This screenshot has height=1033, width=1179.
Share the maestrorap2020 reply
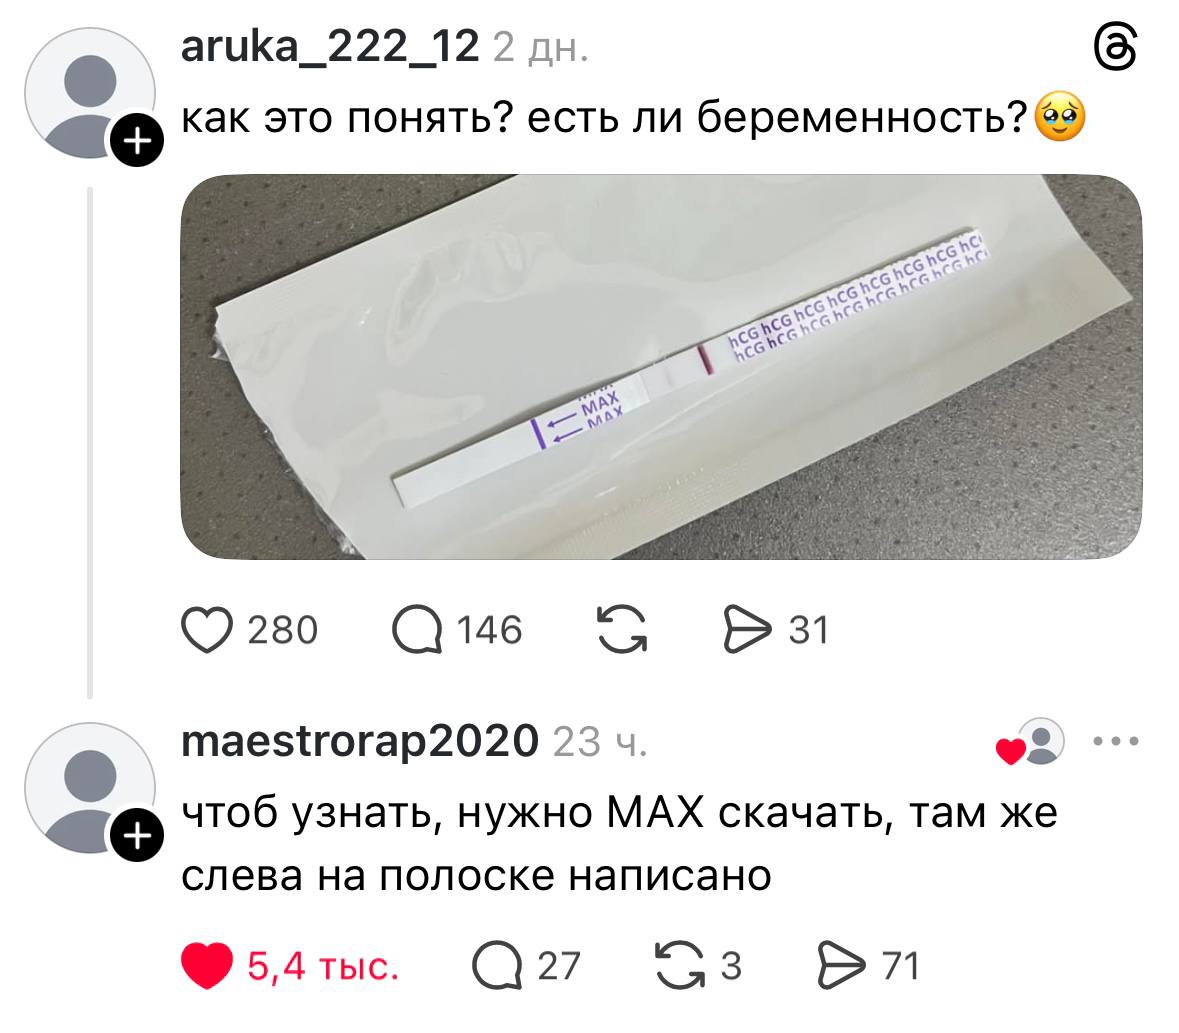click(x=841, y=965)
